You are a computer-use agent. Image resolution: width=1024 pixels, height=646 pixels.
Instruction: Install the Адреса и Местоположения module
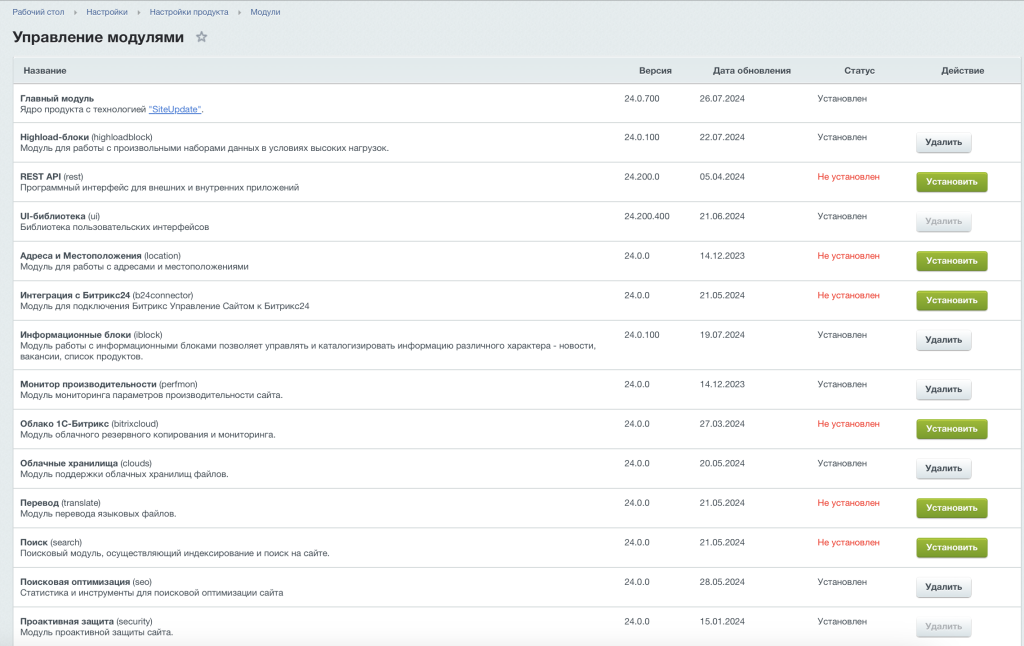952,261
